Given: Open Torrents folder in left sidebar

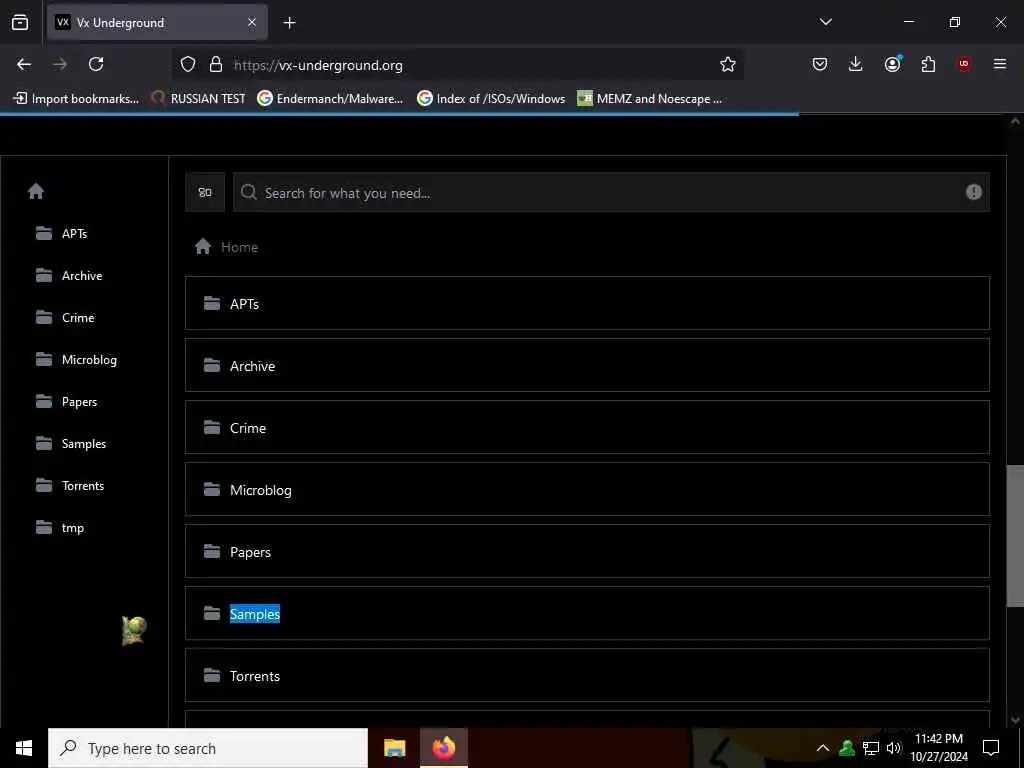Looking at the screenshot, I should click(70, 485).
